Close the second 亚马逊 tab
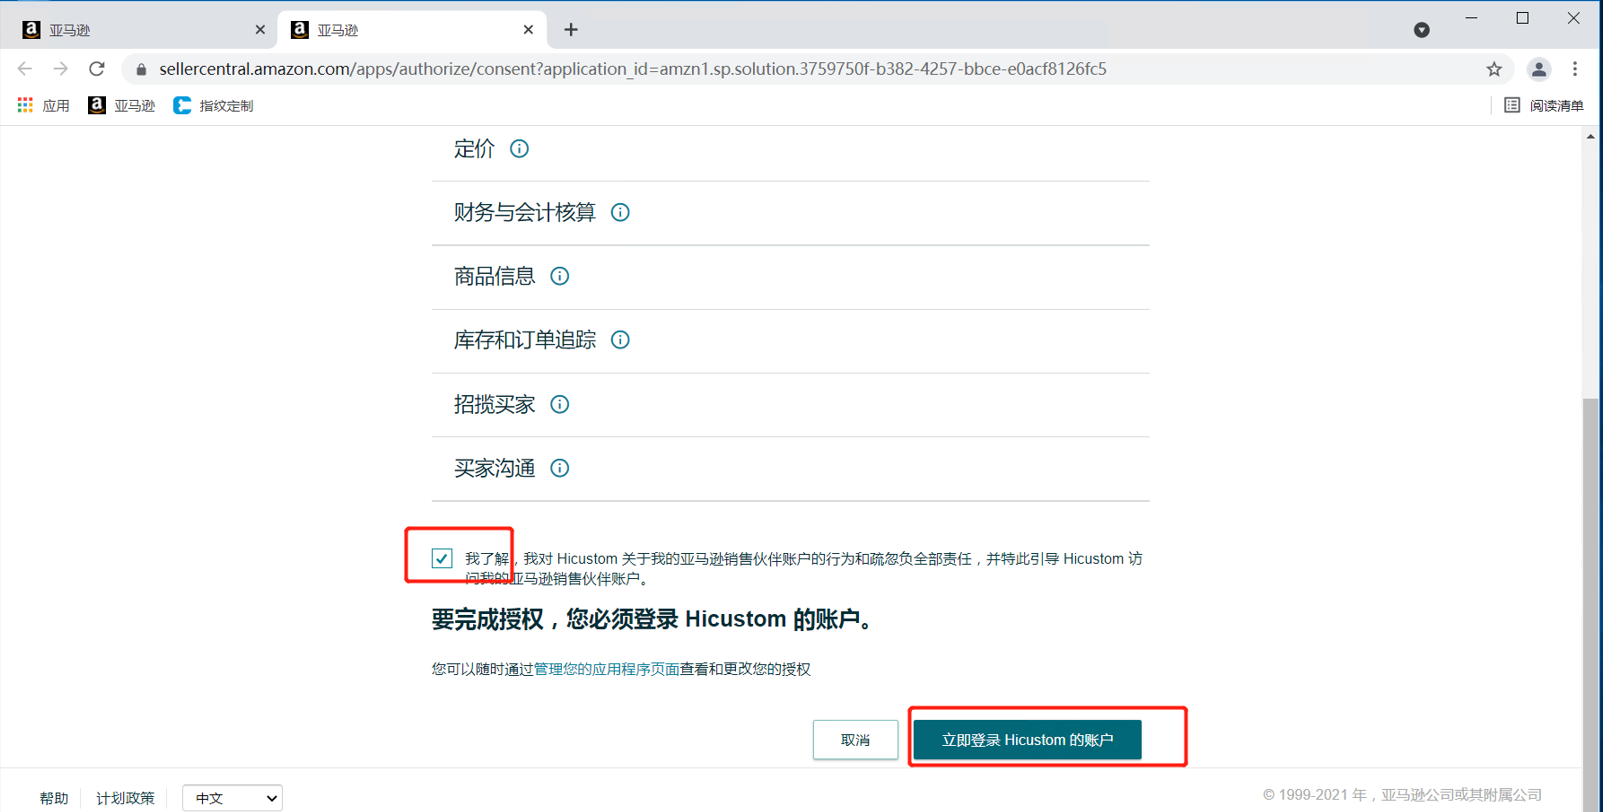1603x812 pixels. coord(528,30)
